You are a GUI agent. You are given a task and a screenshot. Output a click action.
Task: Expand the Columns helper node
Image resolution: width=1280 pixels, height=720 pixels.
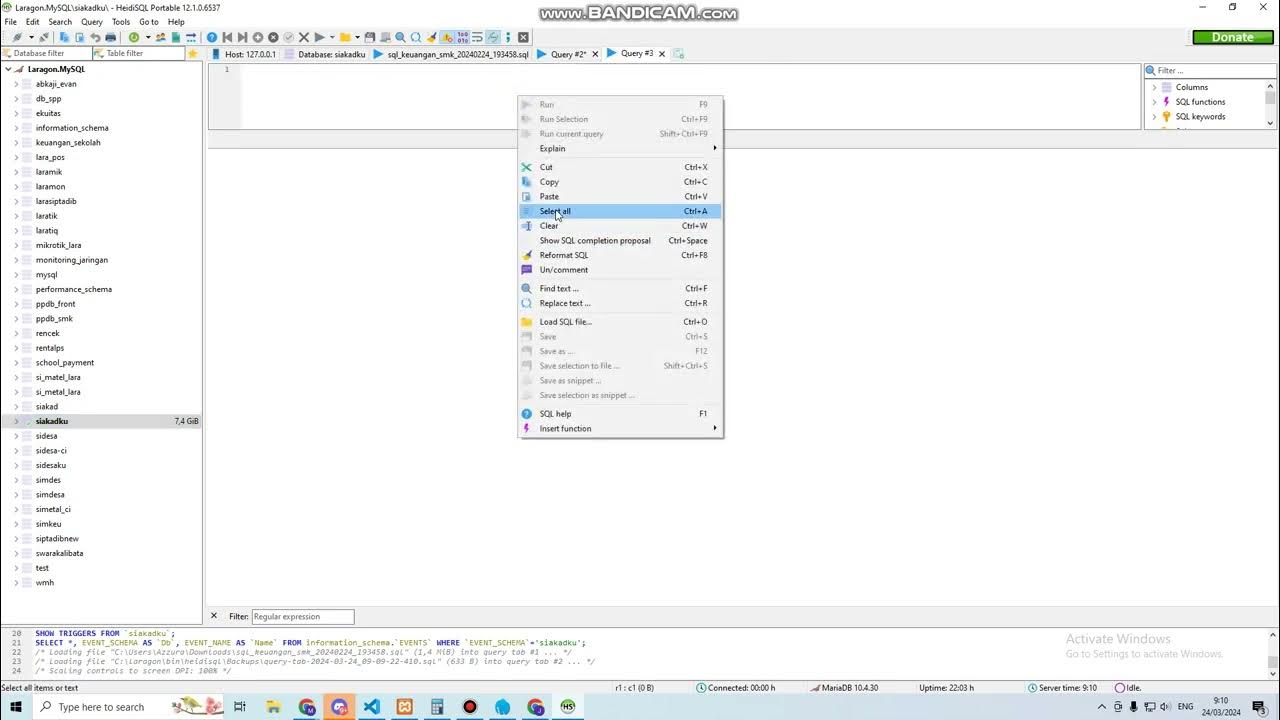[x=1154, y=87]
